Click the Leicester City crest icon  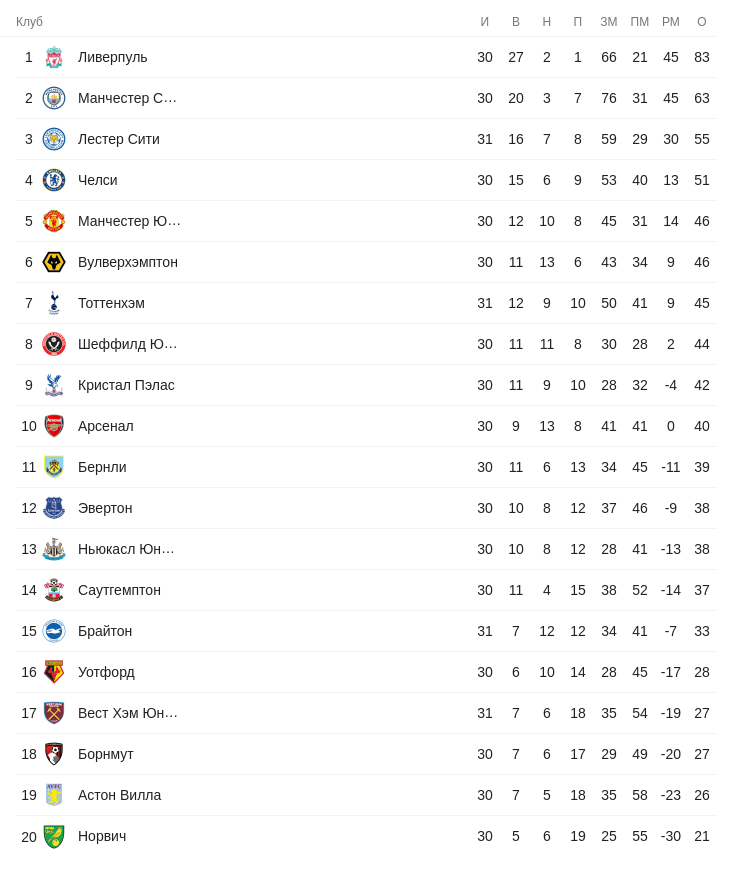pyautogui.click(x=54, y=139)
